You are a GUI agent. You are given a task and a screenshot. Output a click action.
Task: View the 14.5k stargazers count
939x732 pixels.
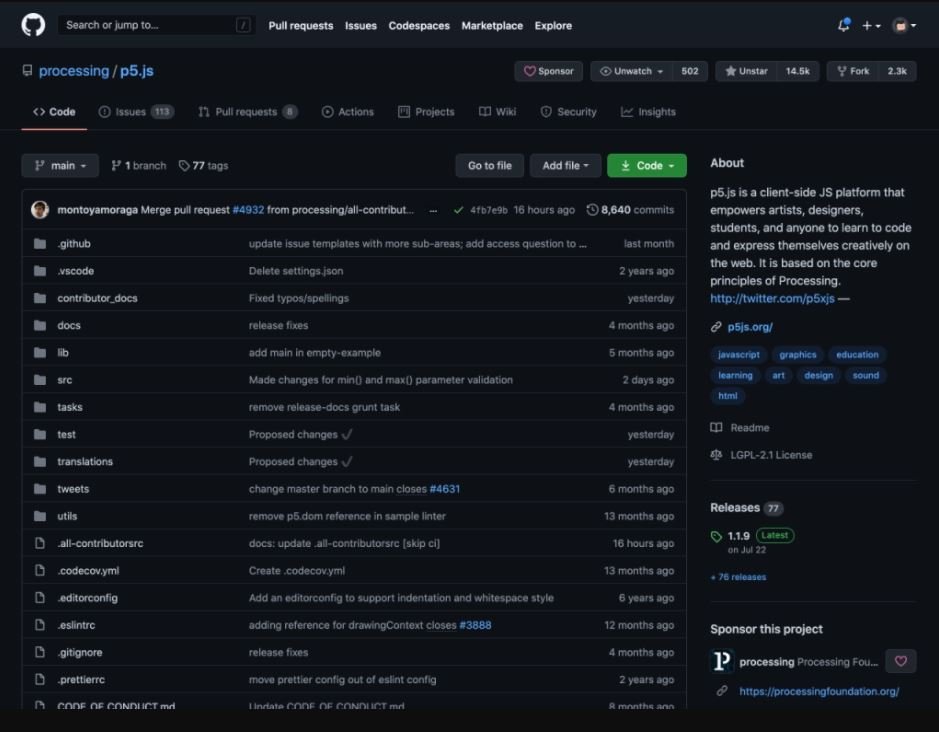798,71
